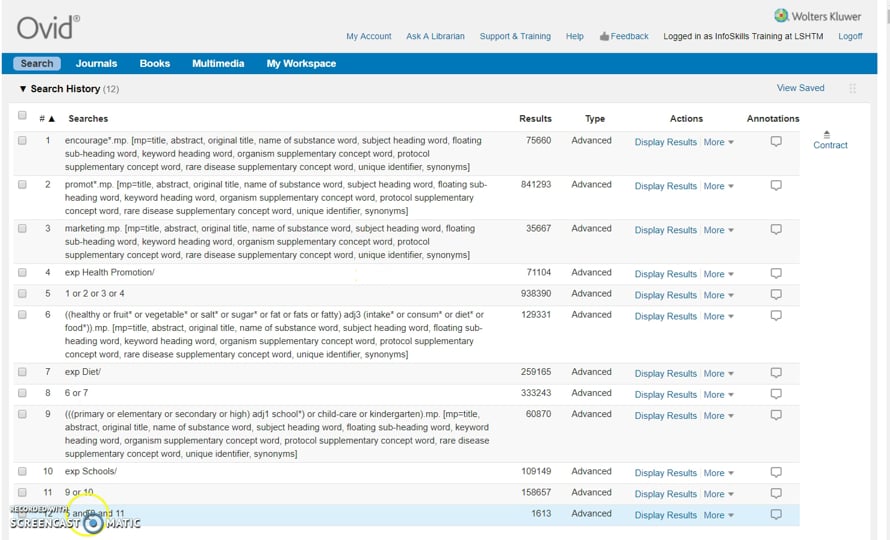The image size is (890, 540).
Task: Click annotation bubble on search 12 row
Action: tap(775, 514)
